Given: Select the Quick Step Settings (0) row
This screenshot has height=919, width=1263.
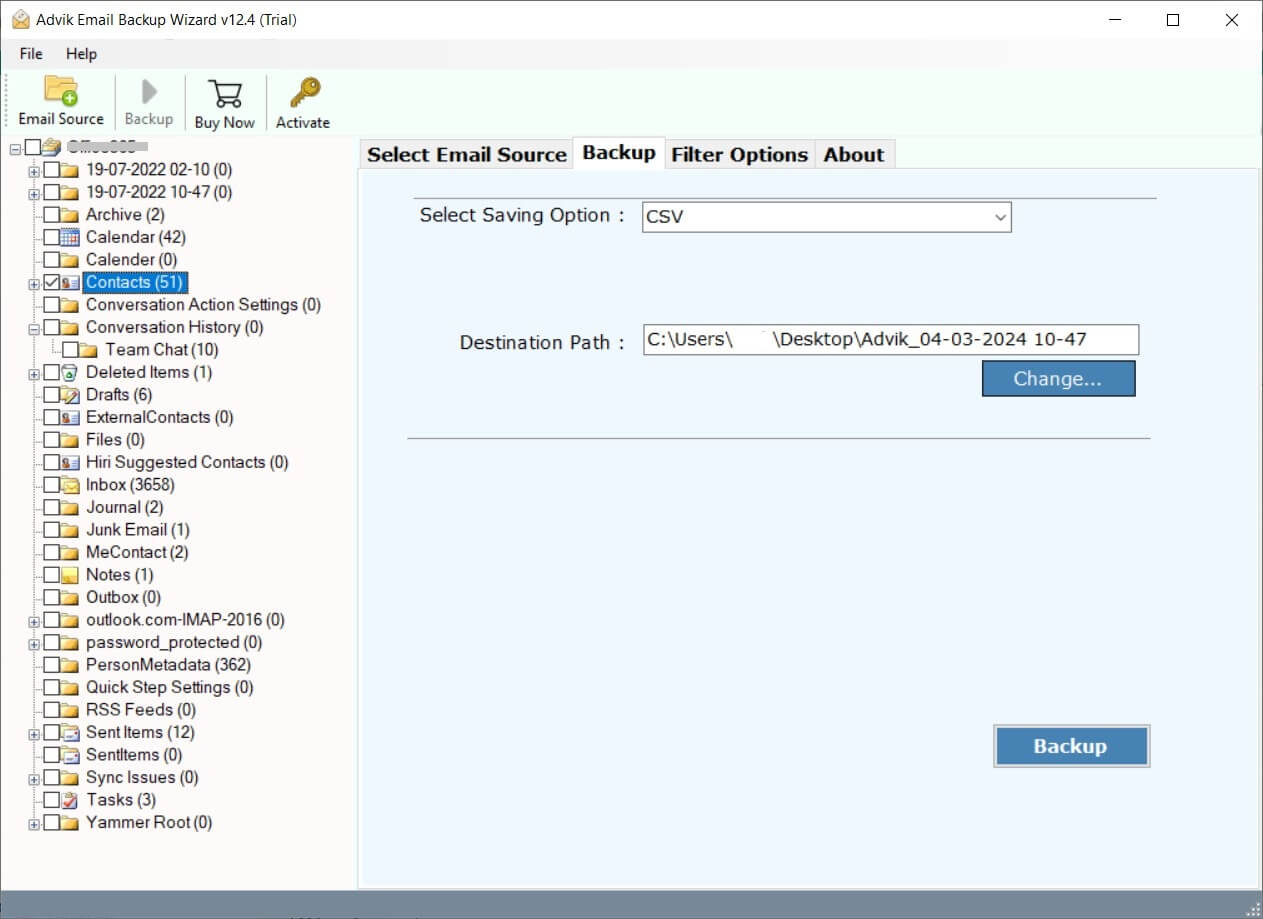Looking at the screenshot, I should point(170,687).
